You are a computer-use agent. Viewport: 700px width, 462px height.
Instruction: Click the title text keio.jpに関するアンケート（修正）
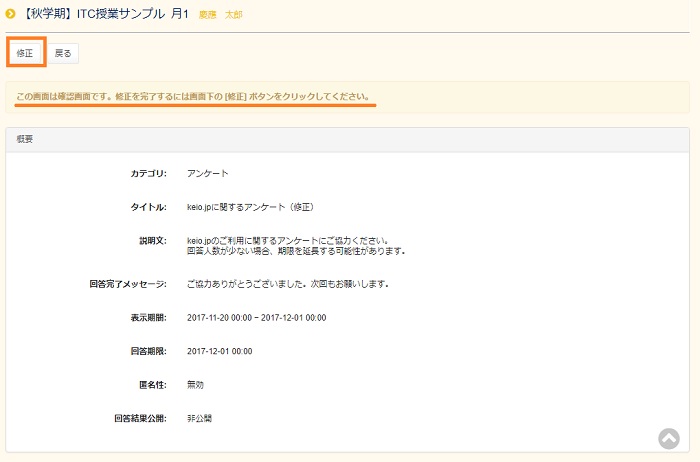click(250, 208)
